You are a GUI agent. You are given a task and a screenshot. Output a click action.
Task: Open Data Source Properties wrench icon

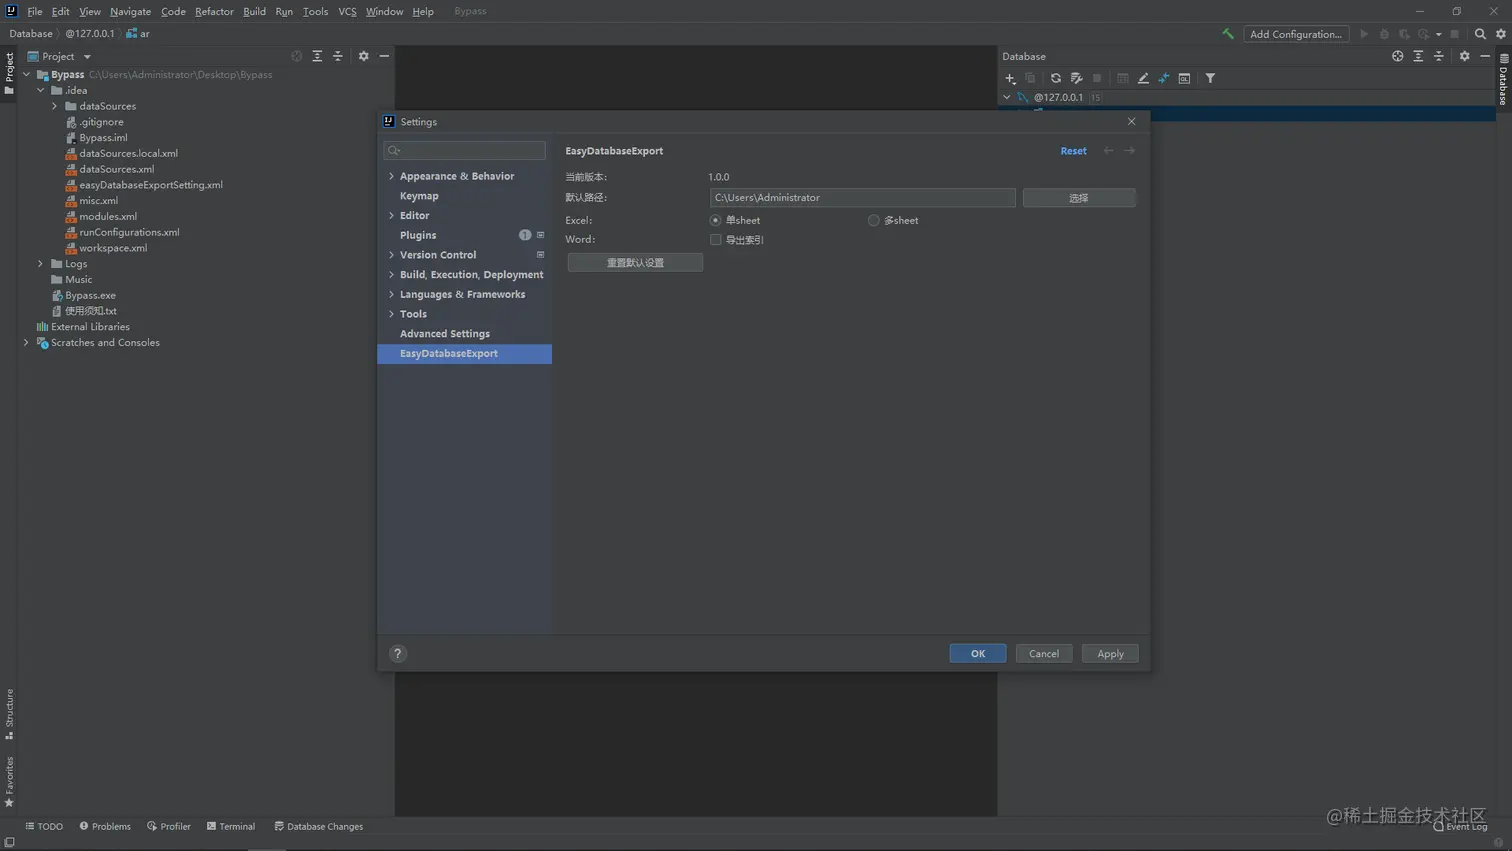pos(1076,78)
